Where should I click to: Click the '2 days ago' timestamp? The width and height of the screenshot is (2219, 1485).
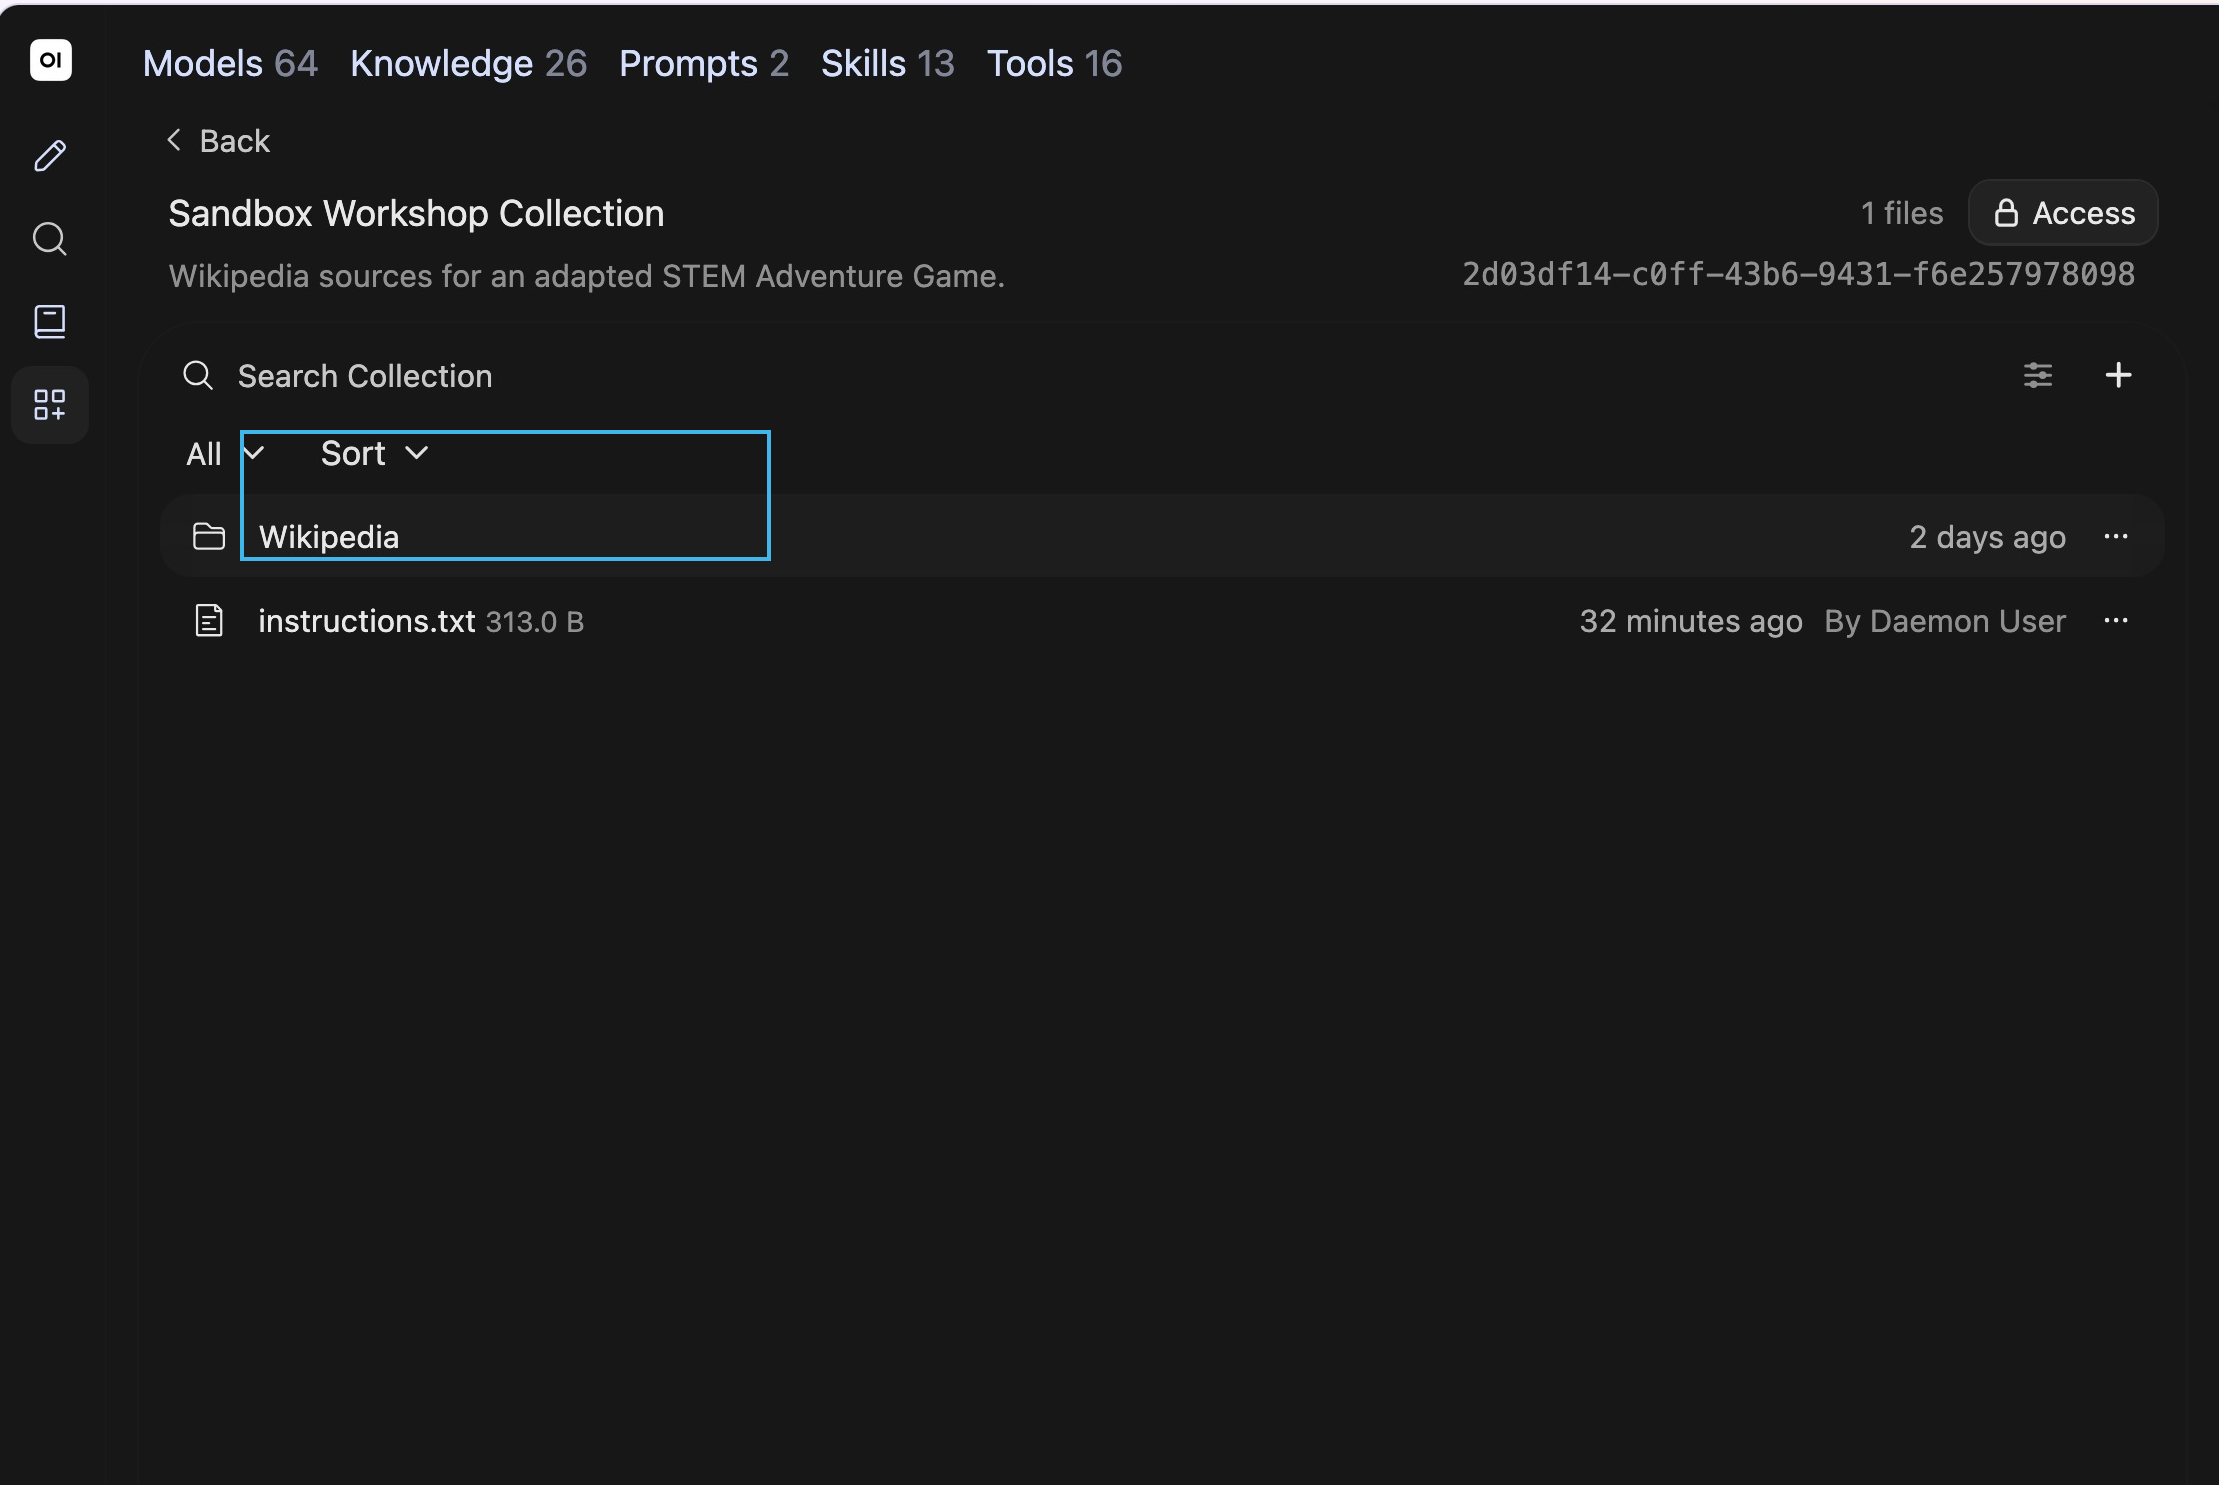pyautogui.click(x=1988, y=537)
